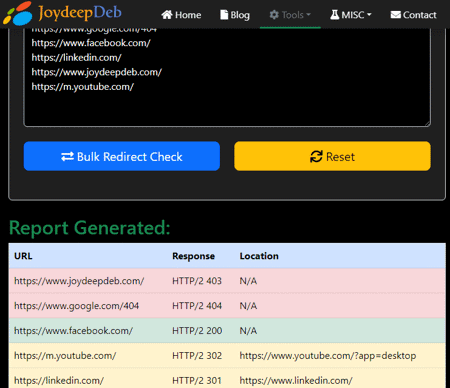Image resolution: width=450 pixels, height=388 pixels.
Task: Select https://www.facebook.com/ in the report table
Action: (73, 331)
